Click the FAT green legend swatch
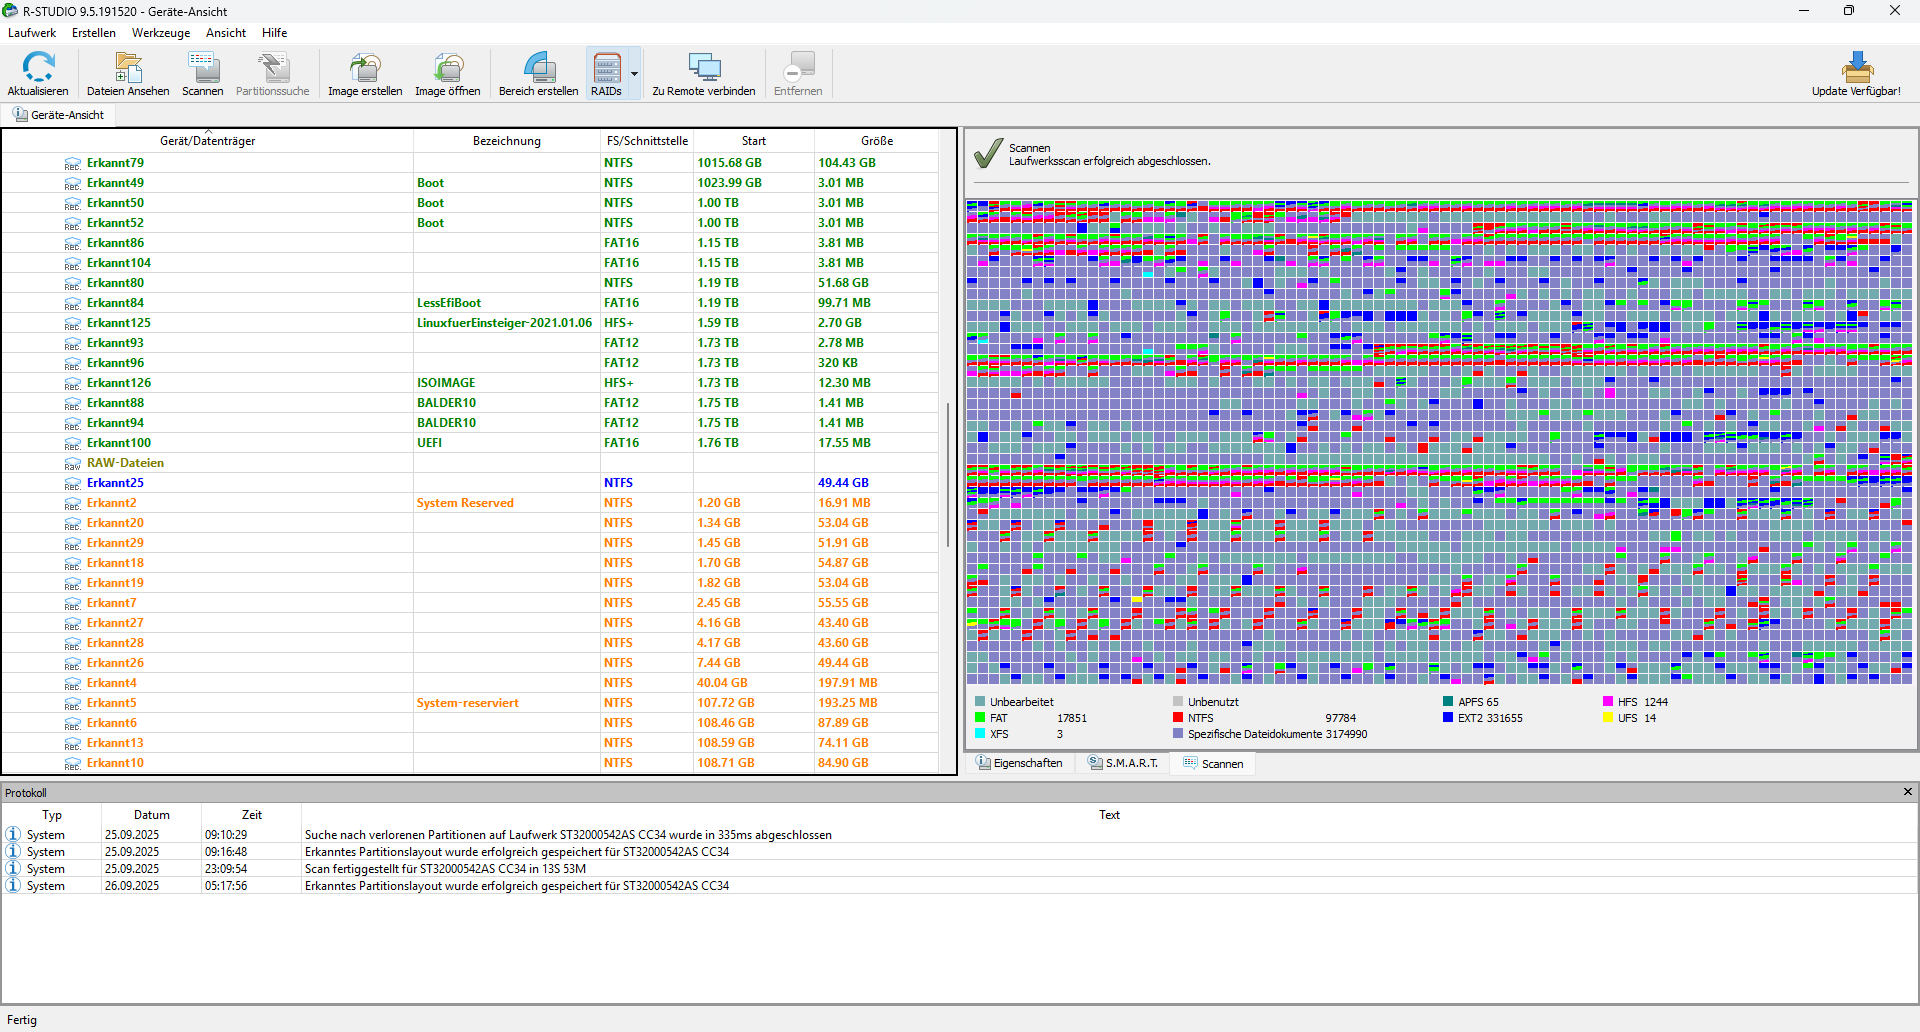 (x=980, y=718)
